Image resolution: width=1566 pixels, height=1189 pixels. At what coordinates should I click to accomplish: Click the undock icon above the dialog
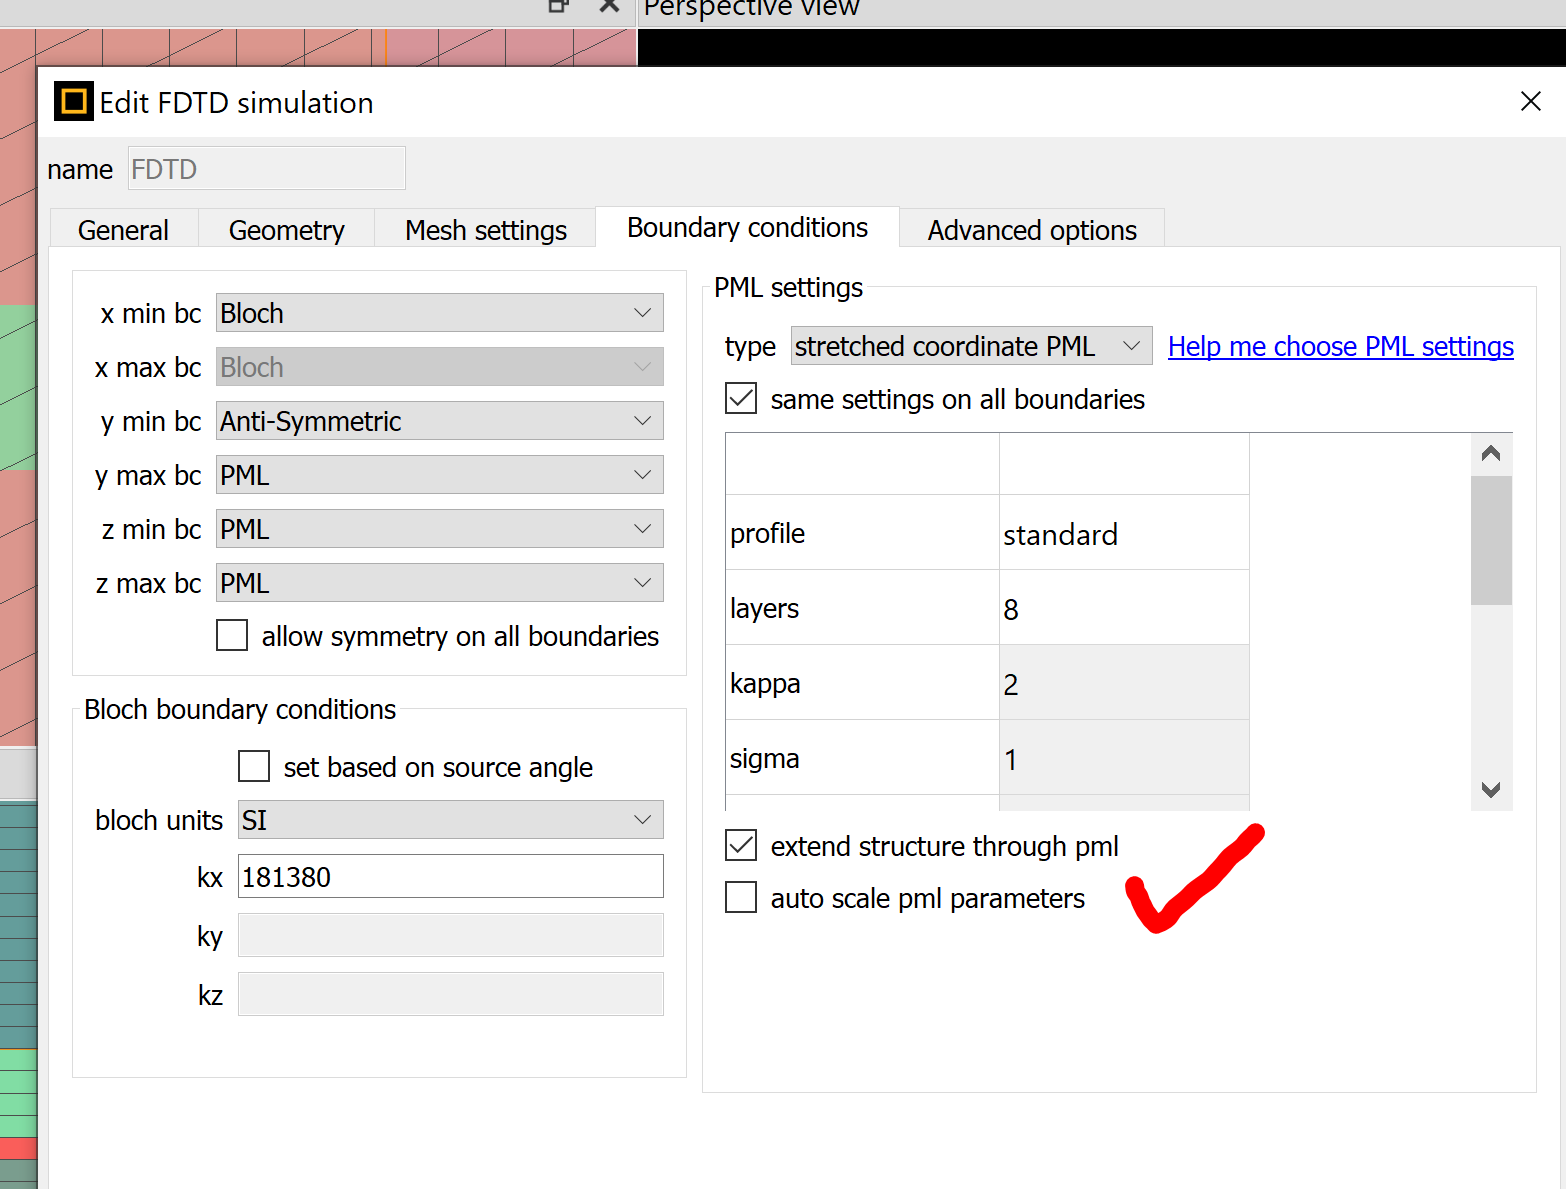click(558, 6)
